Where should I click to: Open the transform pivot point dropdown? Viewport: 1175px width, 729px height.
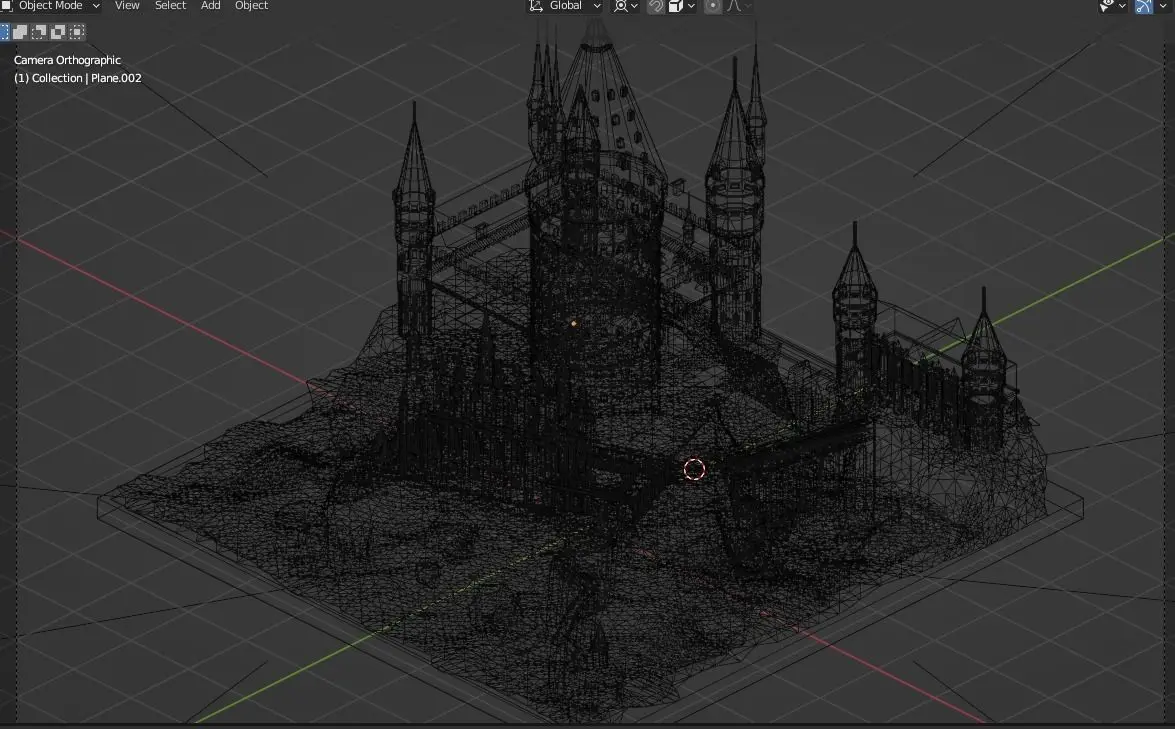(626, 6)
